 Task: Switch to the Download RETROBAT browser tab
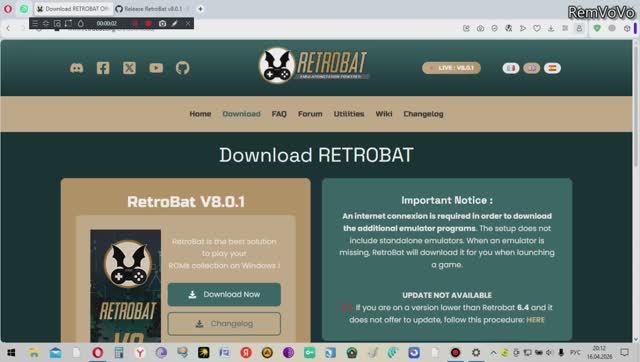[73, 9]
